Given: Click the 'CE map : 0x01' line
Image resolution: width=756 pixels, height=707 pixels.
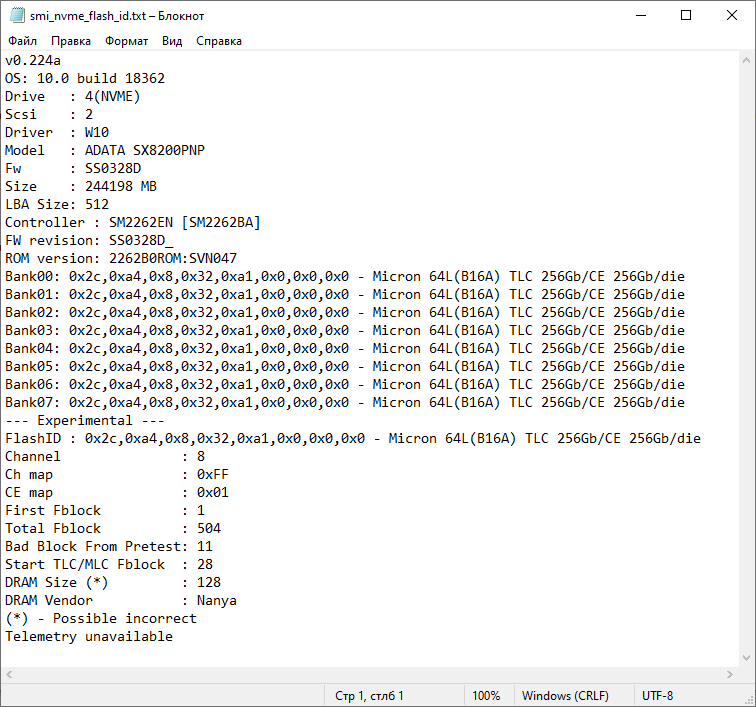Looking at the screenshot, I should click(x=117, y=492).
